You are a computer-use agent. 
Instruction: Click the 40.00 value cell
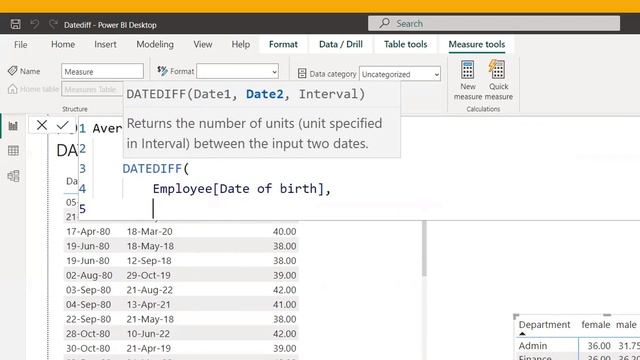click(284, 231)
